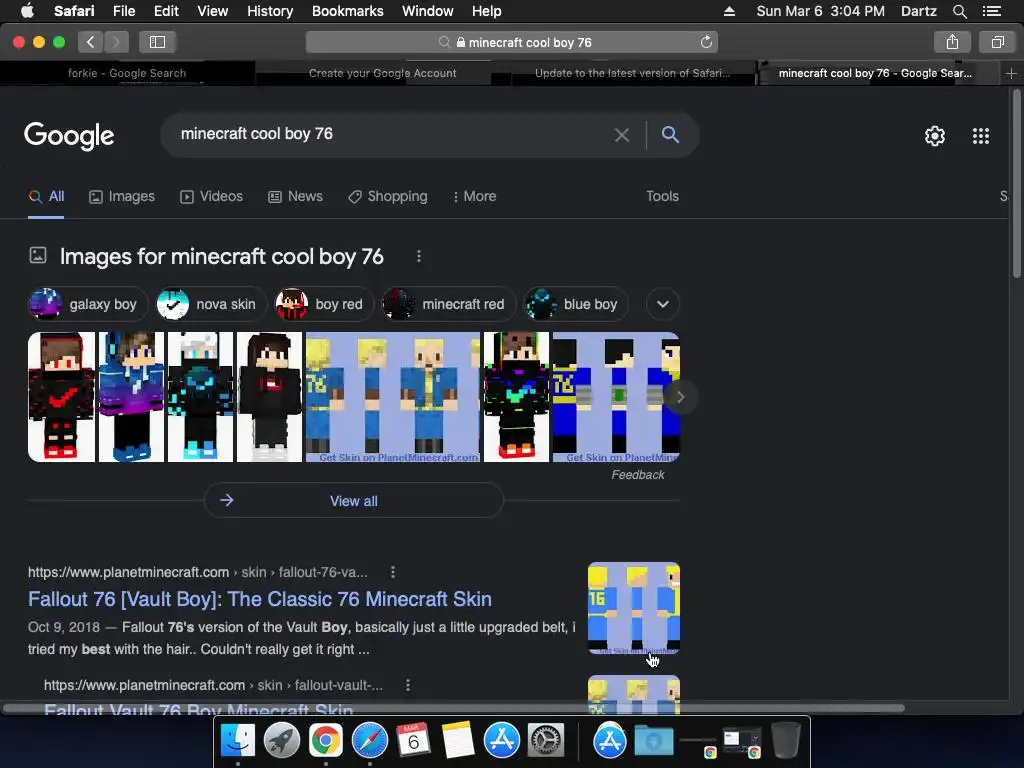Open App Store from the Dock

pos(502,741)
